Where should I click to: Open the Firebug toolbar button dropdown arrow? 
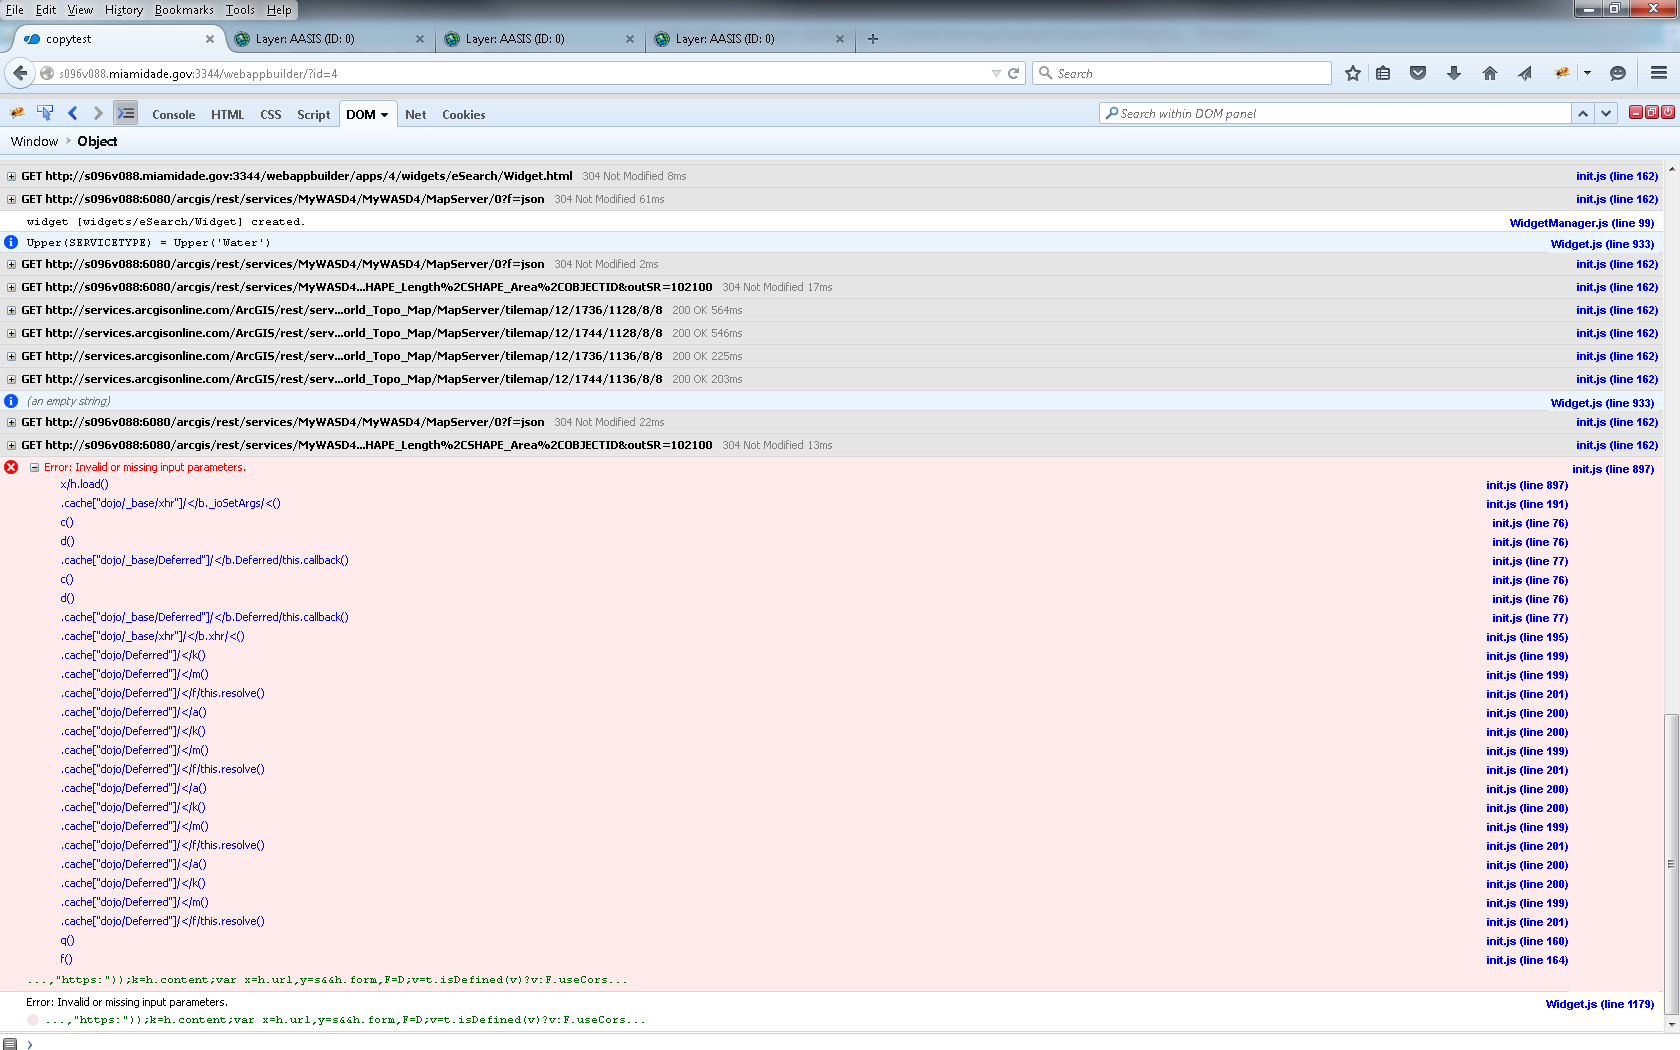click(x=1587, y=73)
